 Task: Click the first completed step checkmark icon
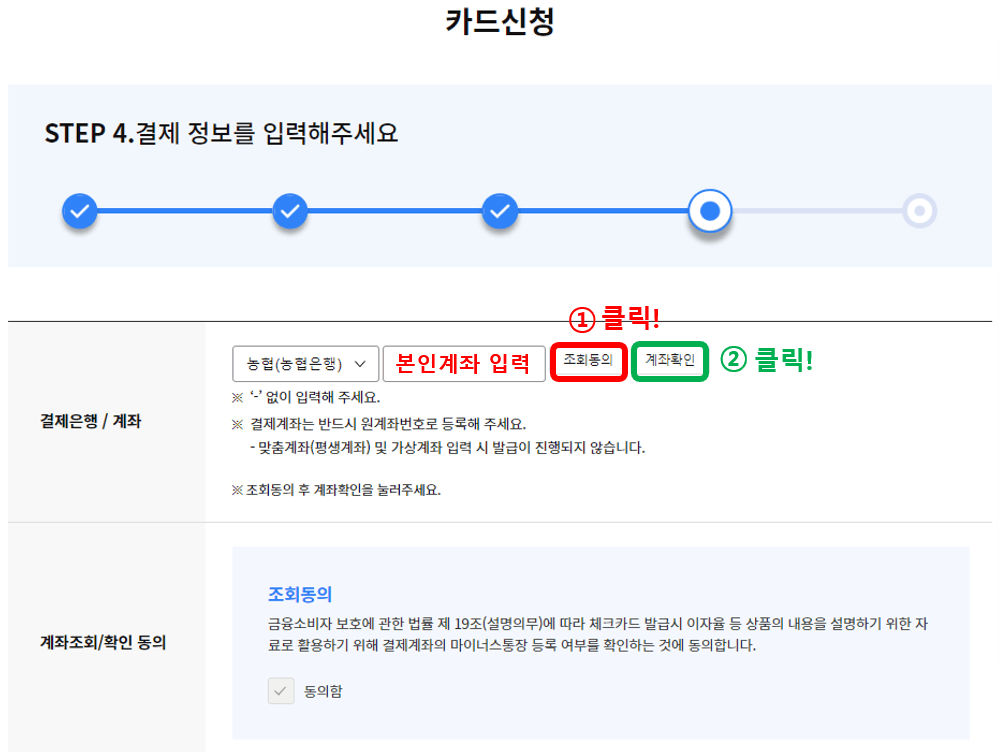coord(79,211)
